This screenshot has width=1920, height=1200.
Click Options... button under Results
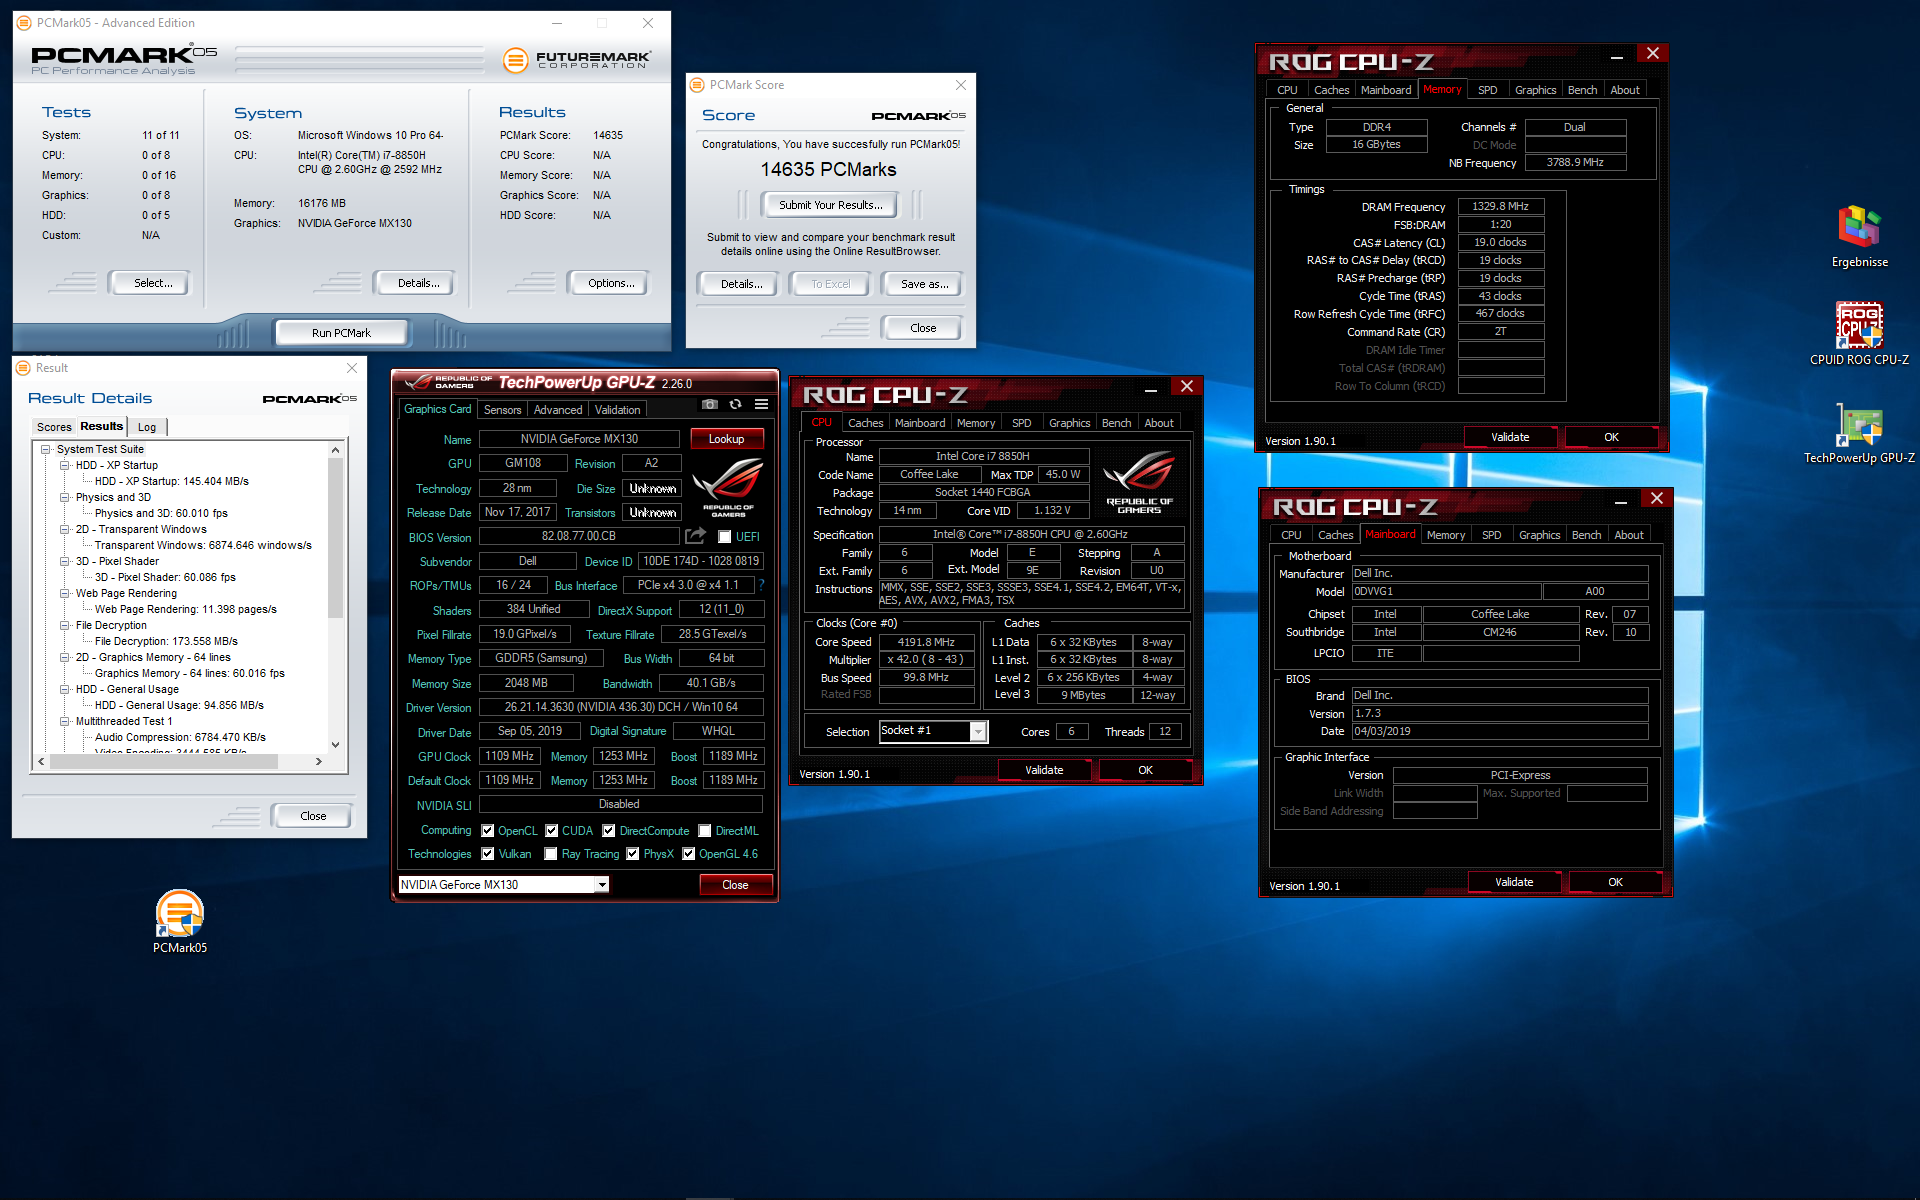pyautogui.click(x=611, y=283)
